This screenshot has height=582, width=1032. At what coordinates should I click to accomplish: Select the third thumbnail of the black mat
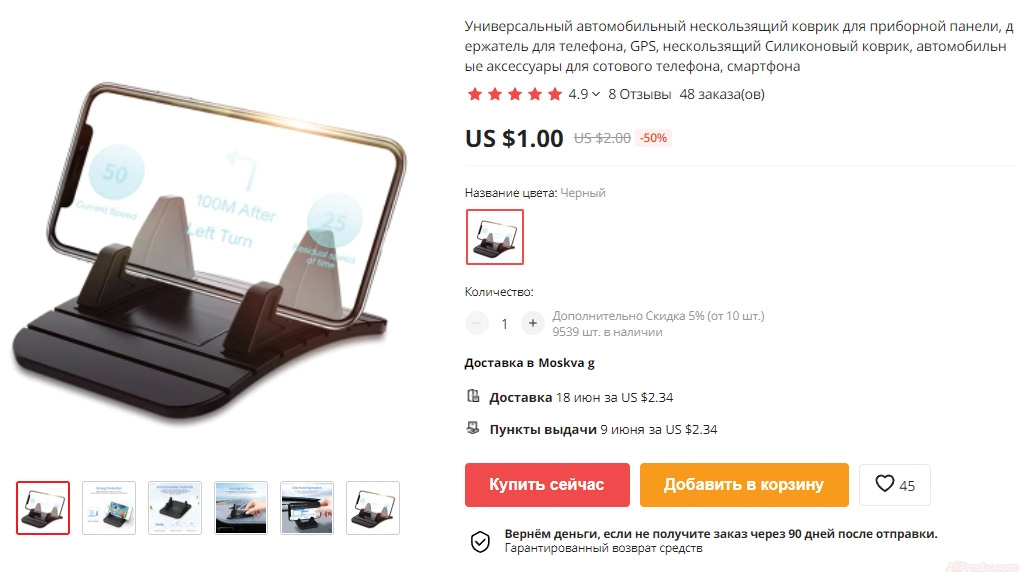[x=174, y=508]
